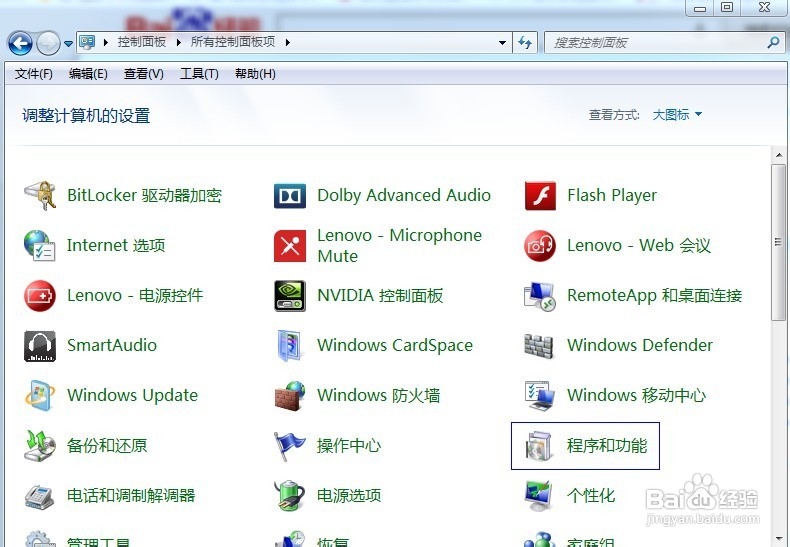
Task: Open the NVIDIA 控制面板 text link
Action: [380, 296]
